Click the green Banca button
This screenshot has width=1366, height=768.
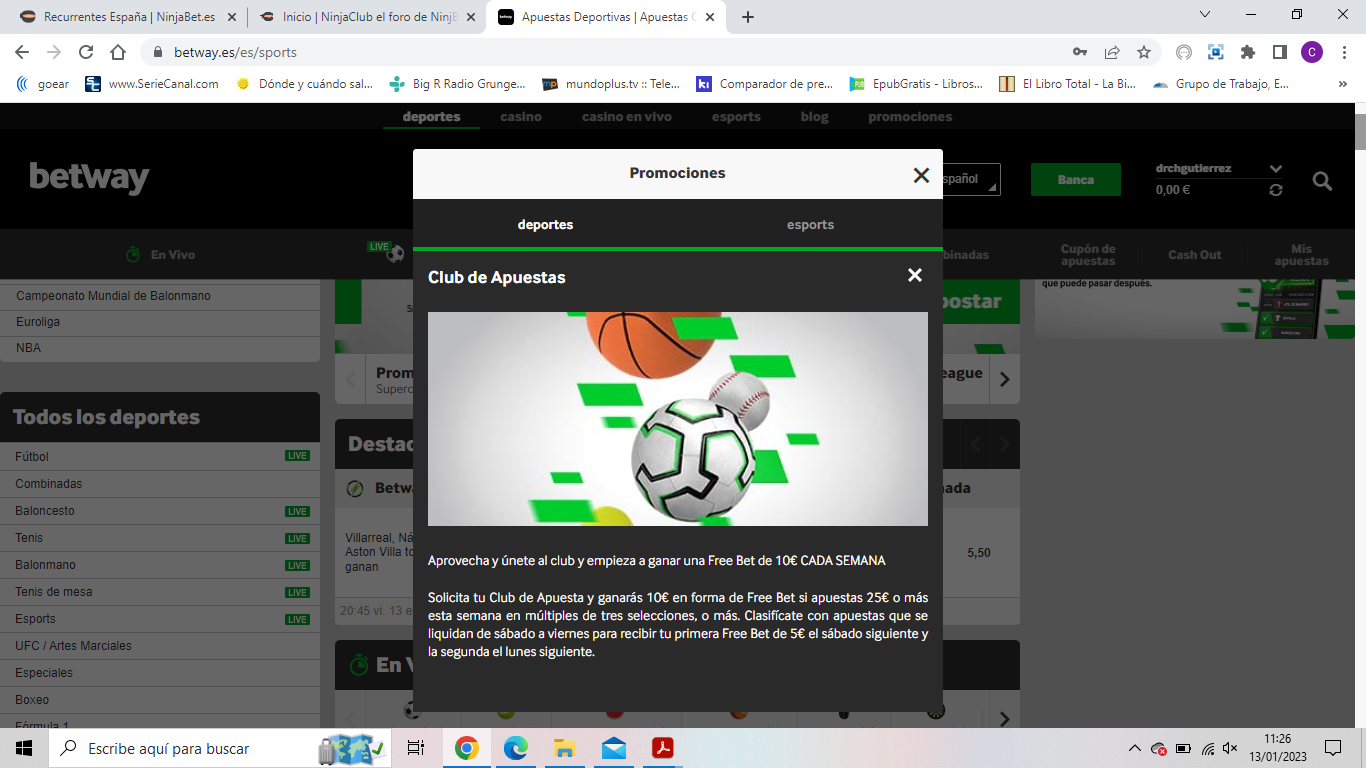1075,179
